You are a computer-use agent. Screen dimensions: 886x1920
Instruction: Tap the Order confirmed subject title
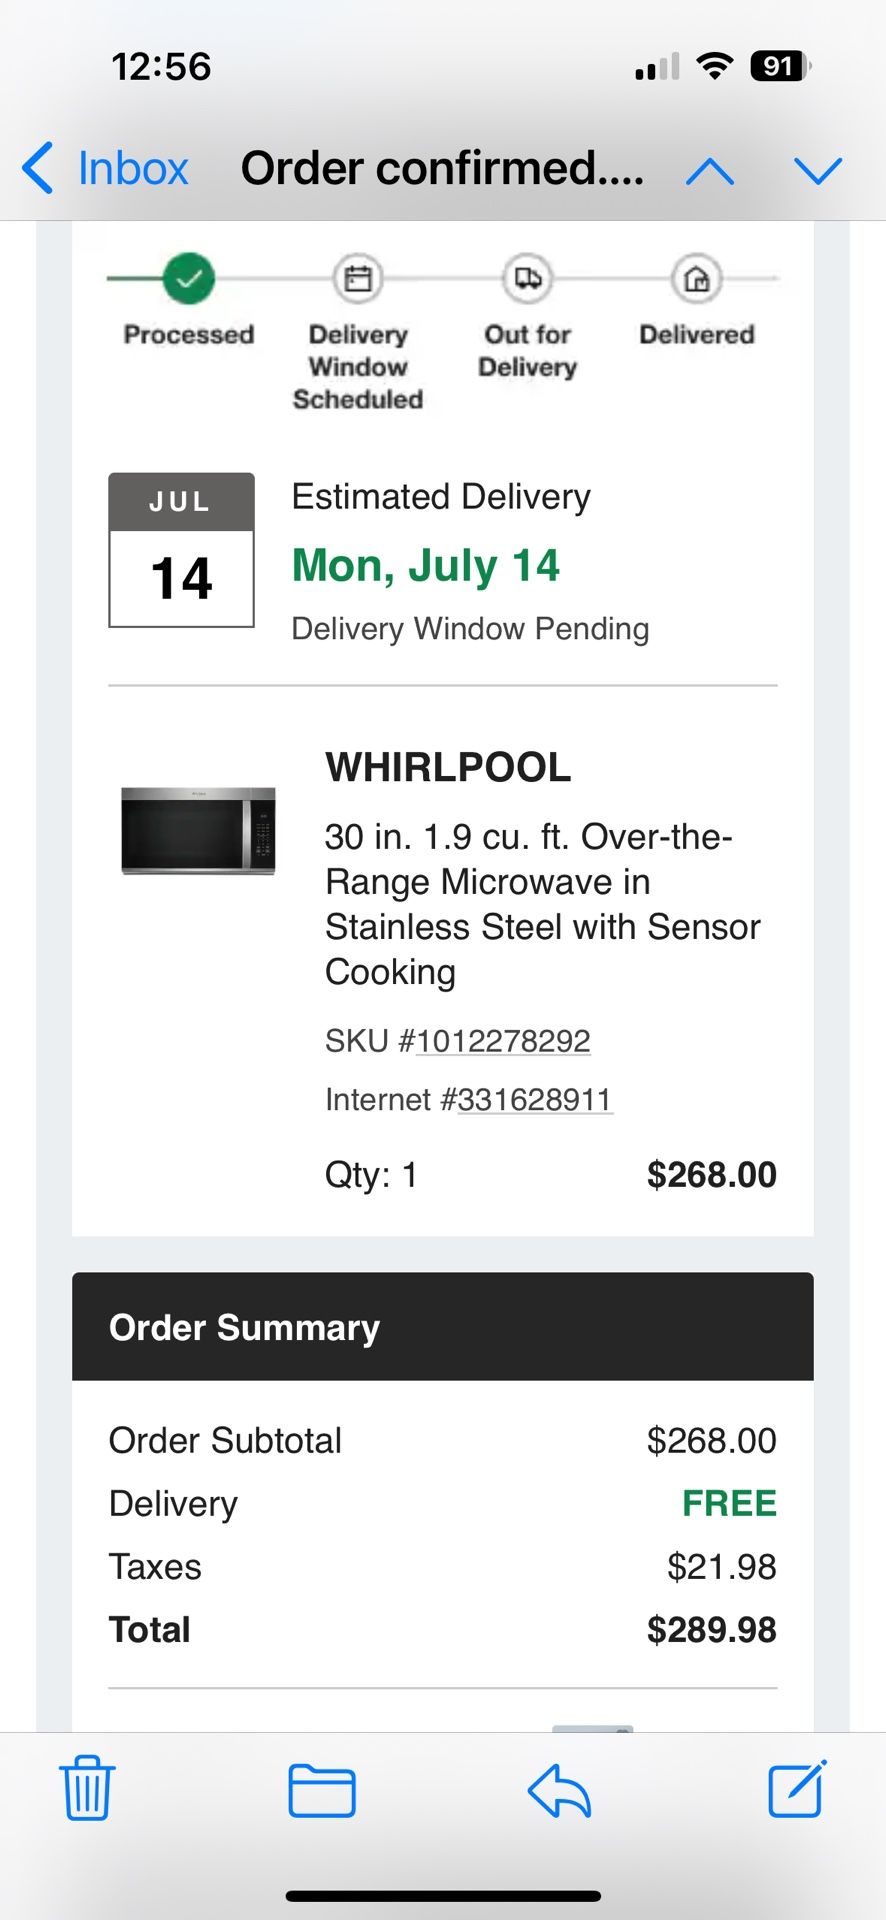point(442,168)
